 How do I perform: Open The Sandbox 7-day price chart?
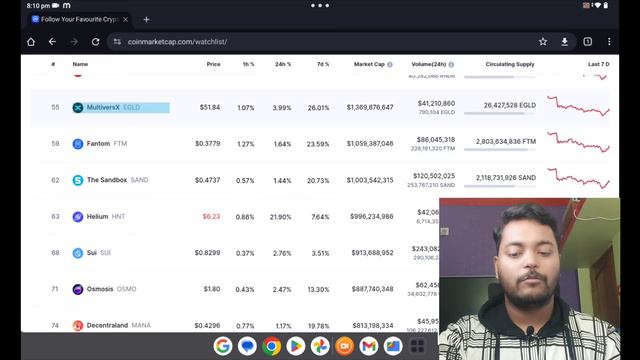[x=578, y=178]
